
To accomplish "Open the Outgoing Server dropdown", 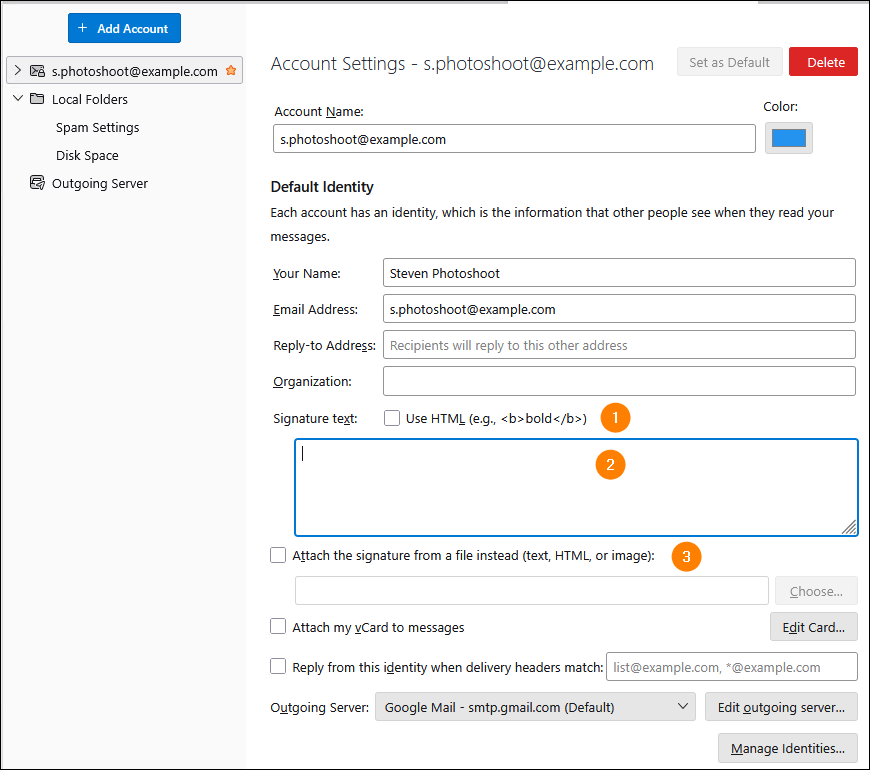I will 535,707.
